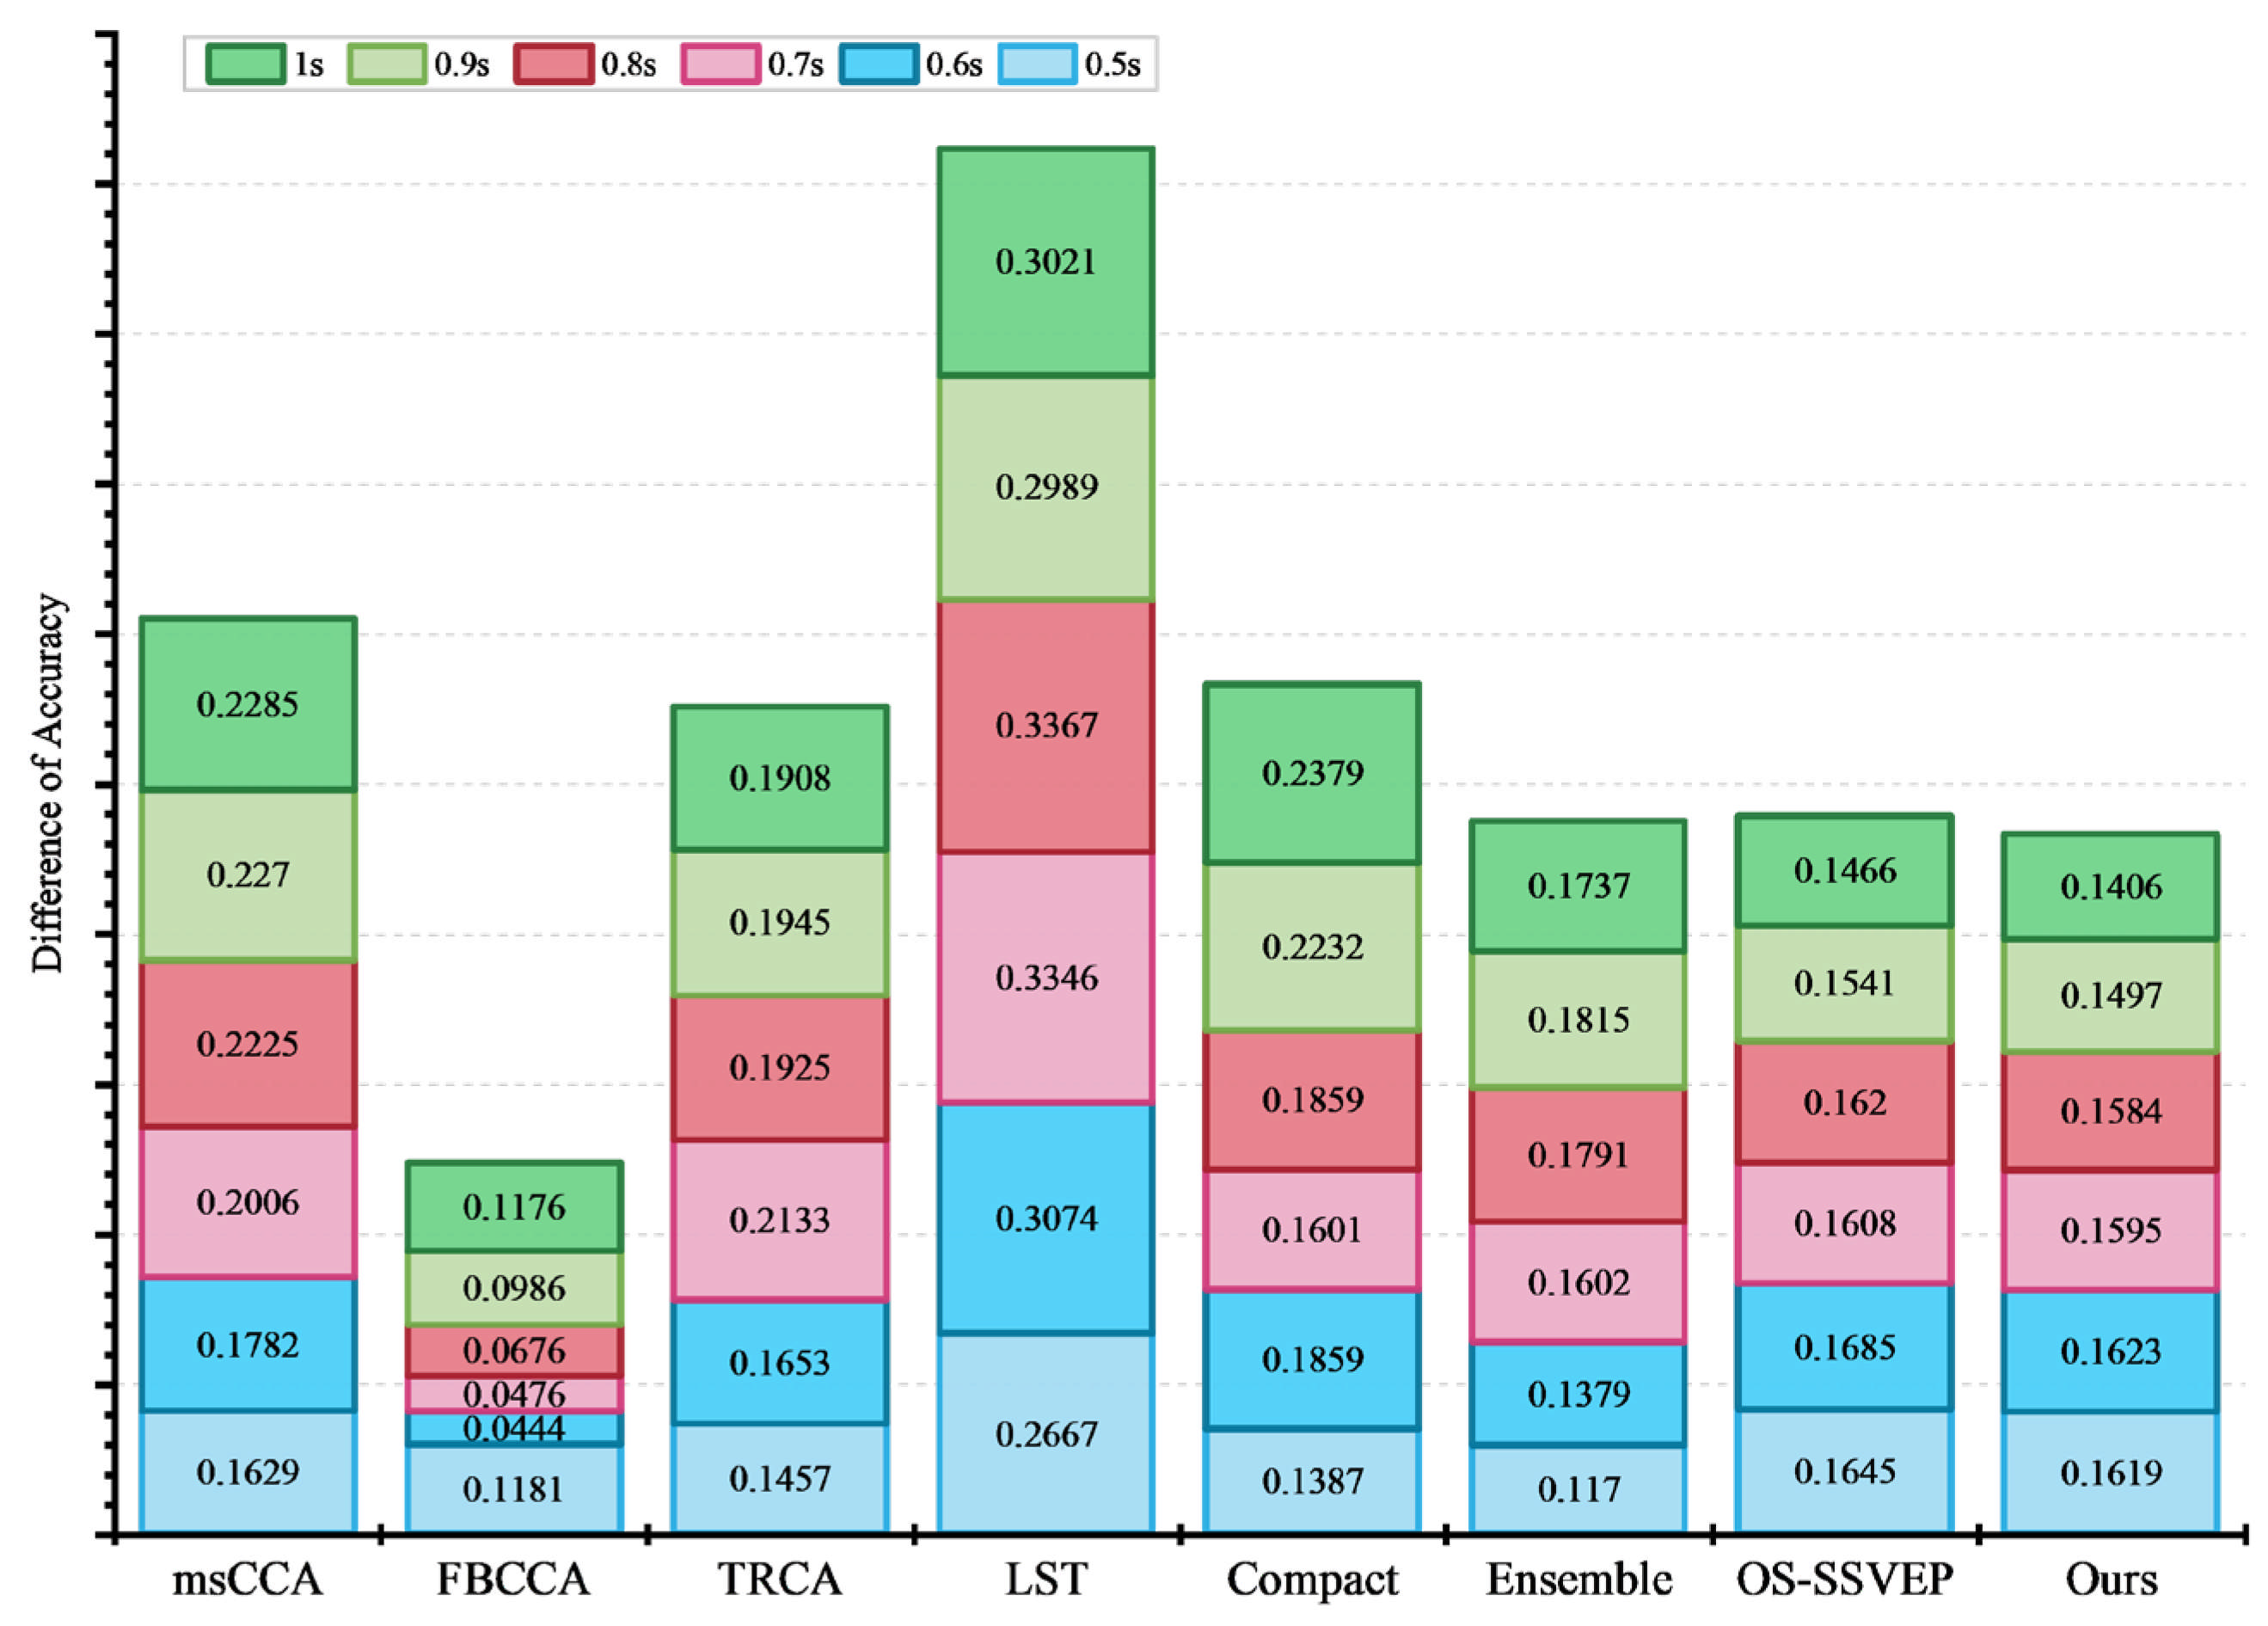Select the TRCA segment labeled 0.2133

[780, 1220]
